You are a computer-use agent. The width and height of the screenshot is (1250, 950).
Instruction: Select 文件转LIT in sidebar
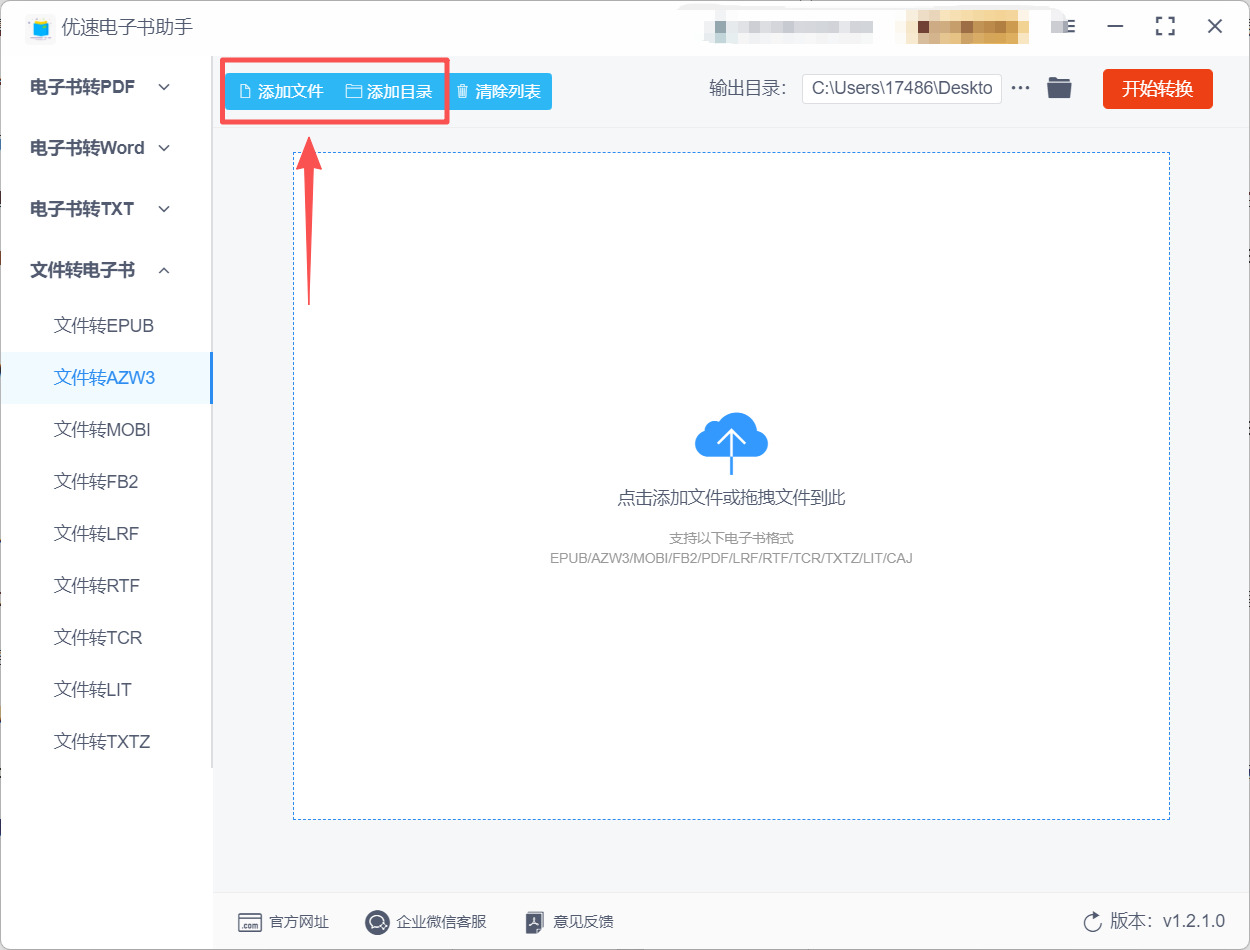[104, 690]
